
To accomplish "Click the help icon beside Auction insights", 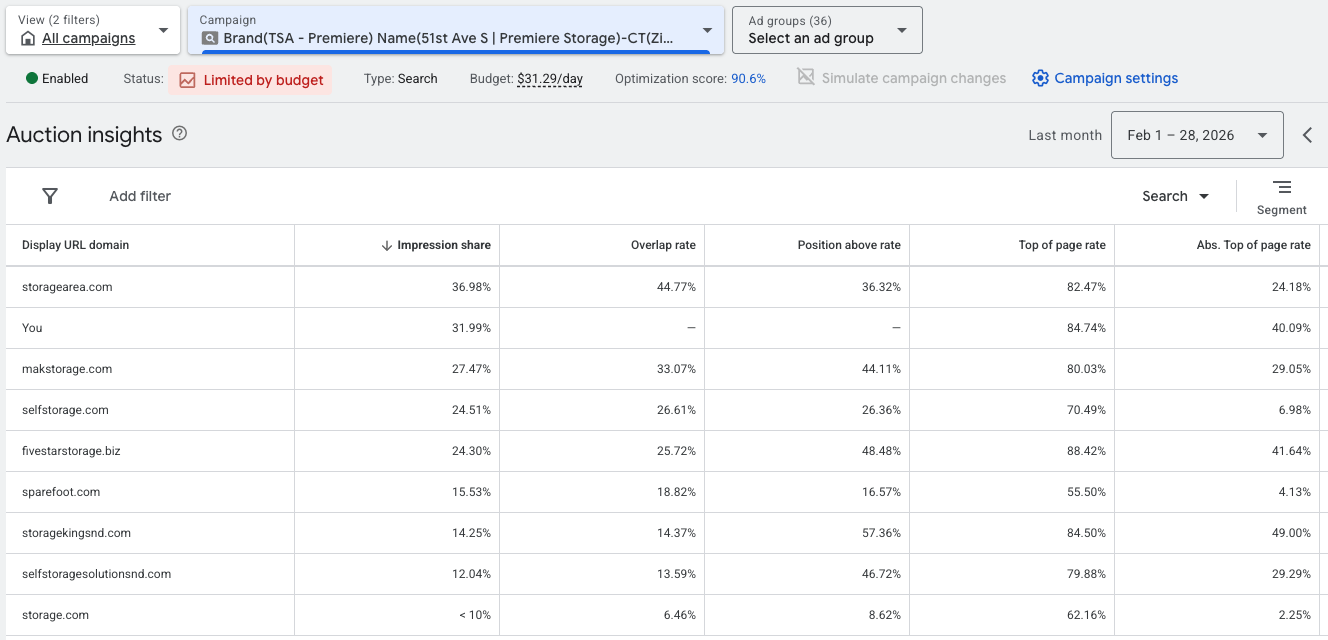I will 180,134.
